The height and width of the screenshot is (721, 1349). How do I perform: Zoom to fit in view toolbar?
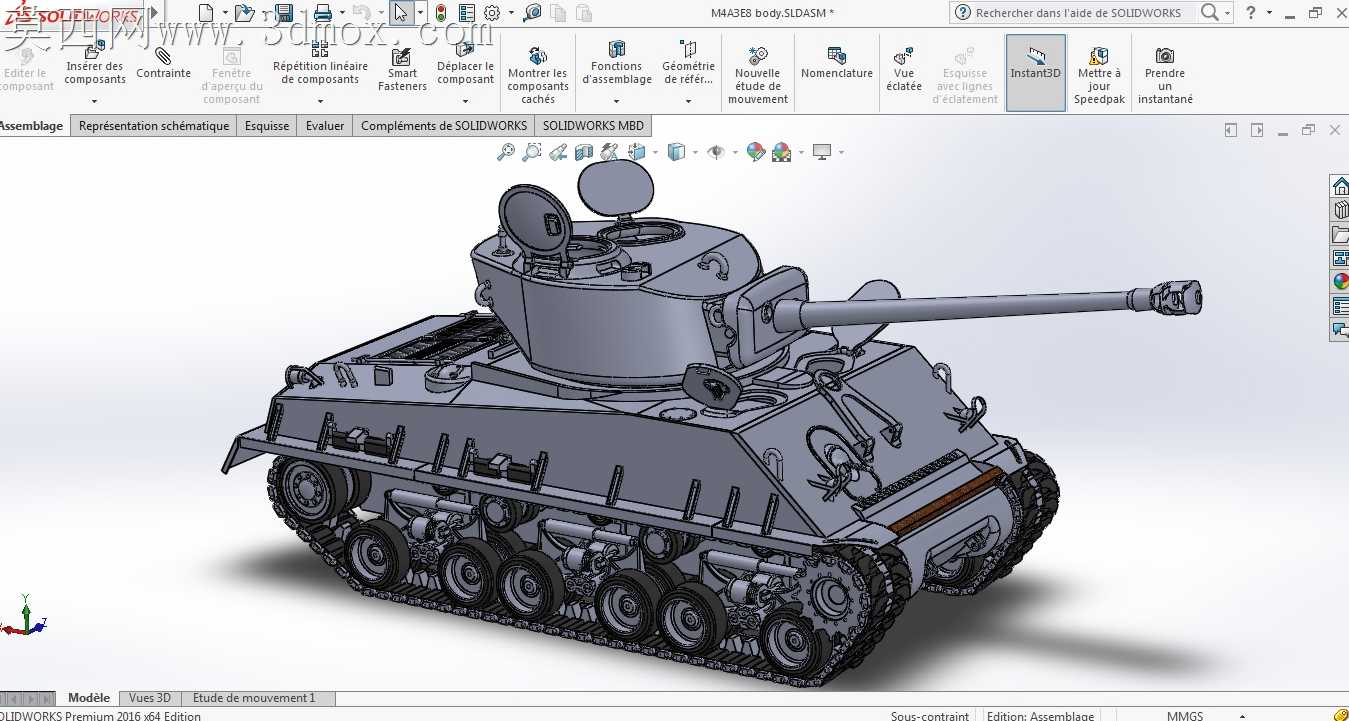tap(506, 152)
